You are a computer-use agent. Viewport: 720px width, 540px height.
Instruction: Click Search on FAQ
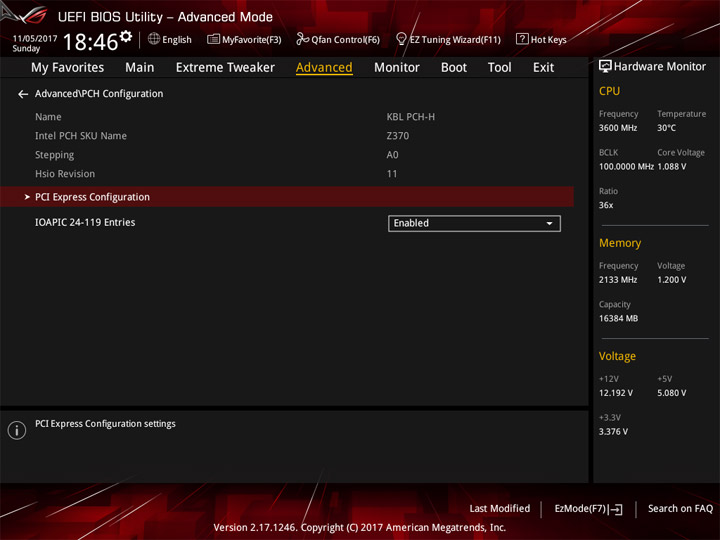pos(681,509)
